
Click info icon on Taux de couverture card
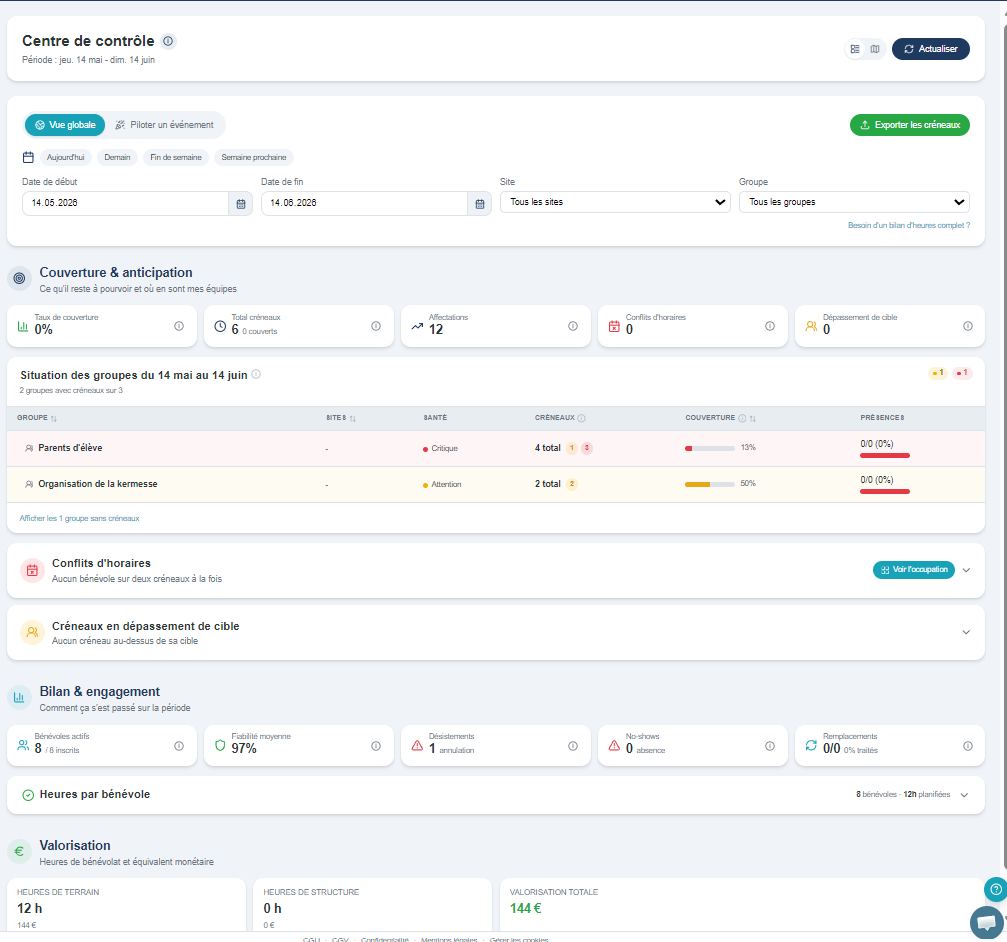click(x=179, y=326)
